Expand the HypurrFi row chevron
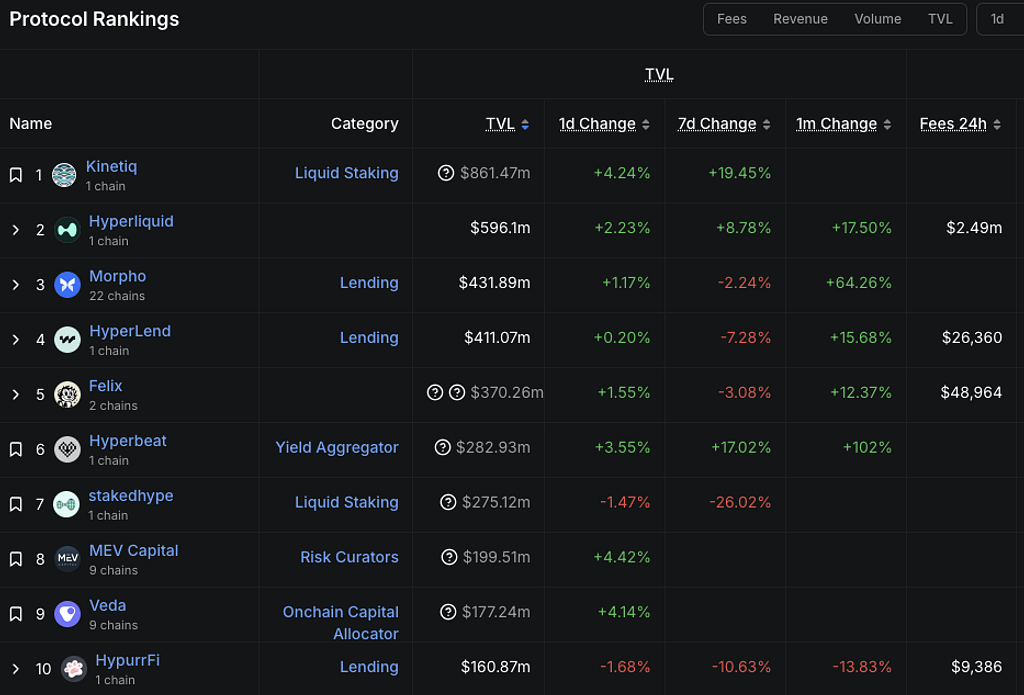The width and height of the screenshot is (1024, 695). click(x=16, y=669)
